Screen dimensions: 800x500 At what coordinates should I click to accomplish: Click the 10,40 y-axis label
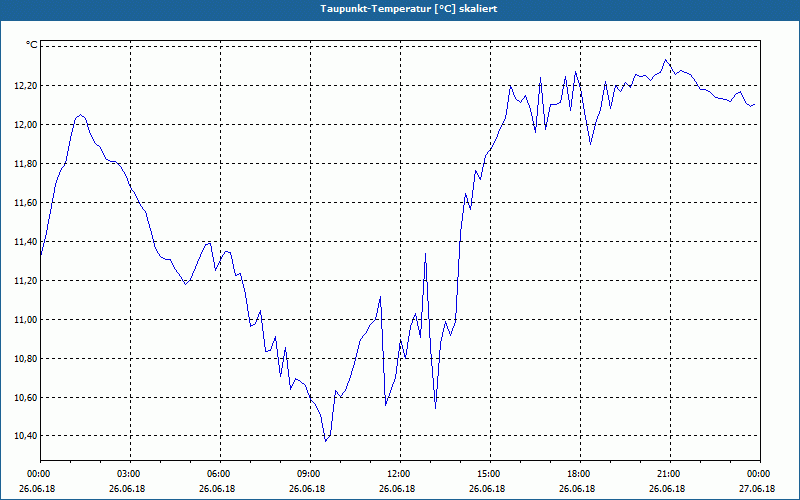tap(26, 435)
